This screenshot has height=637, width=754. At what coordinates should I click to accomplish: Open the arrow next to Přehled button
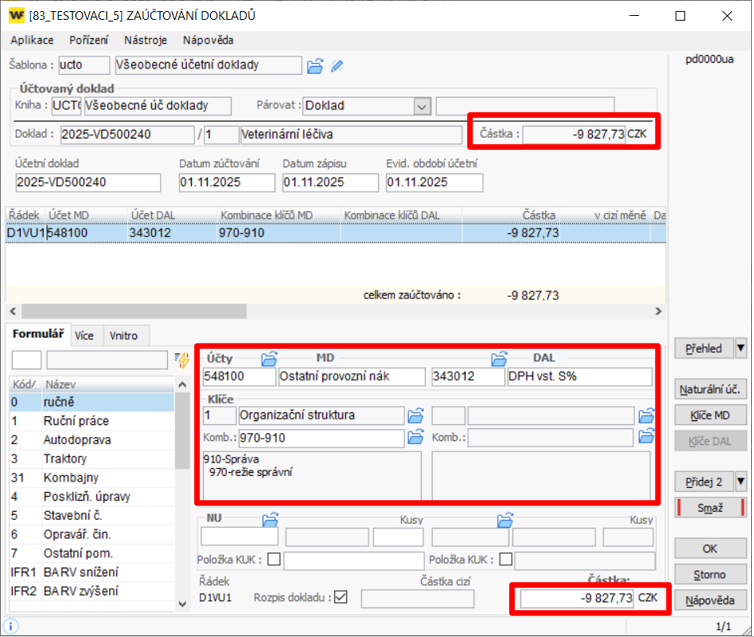[741, 349]
